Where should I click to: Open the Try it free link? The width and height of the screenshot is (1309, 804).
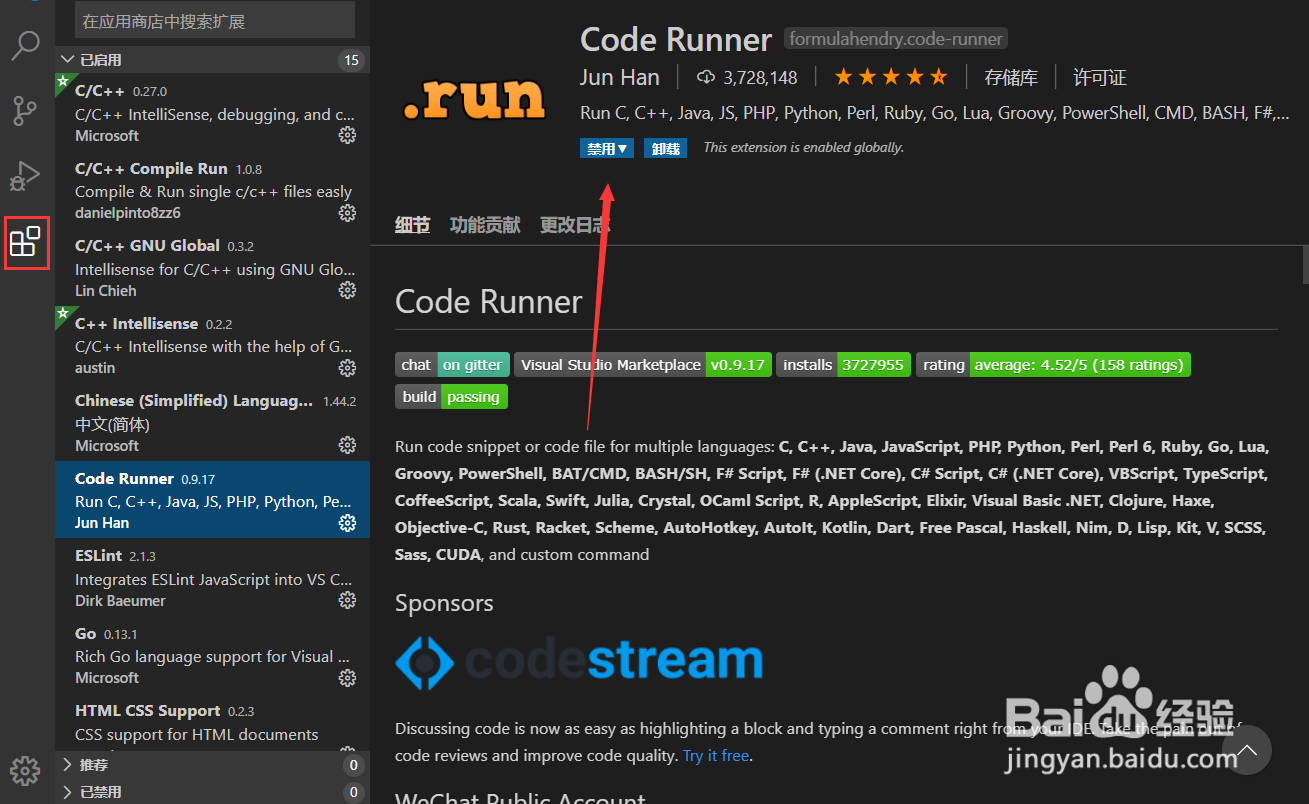716,756
